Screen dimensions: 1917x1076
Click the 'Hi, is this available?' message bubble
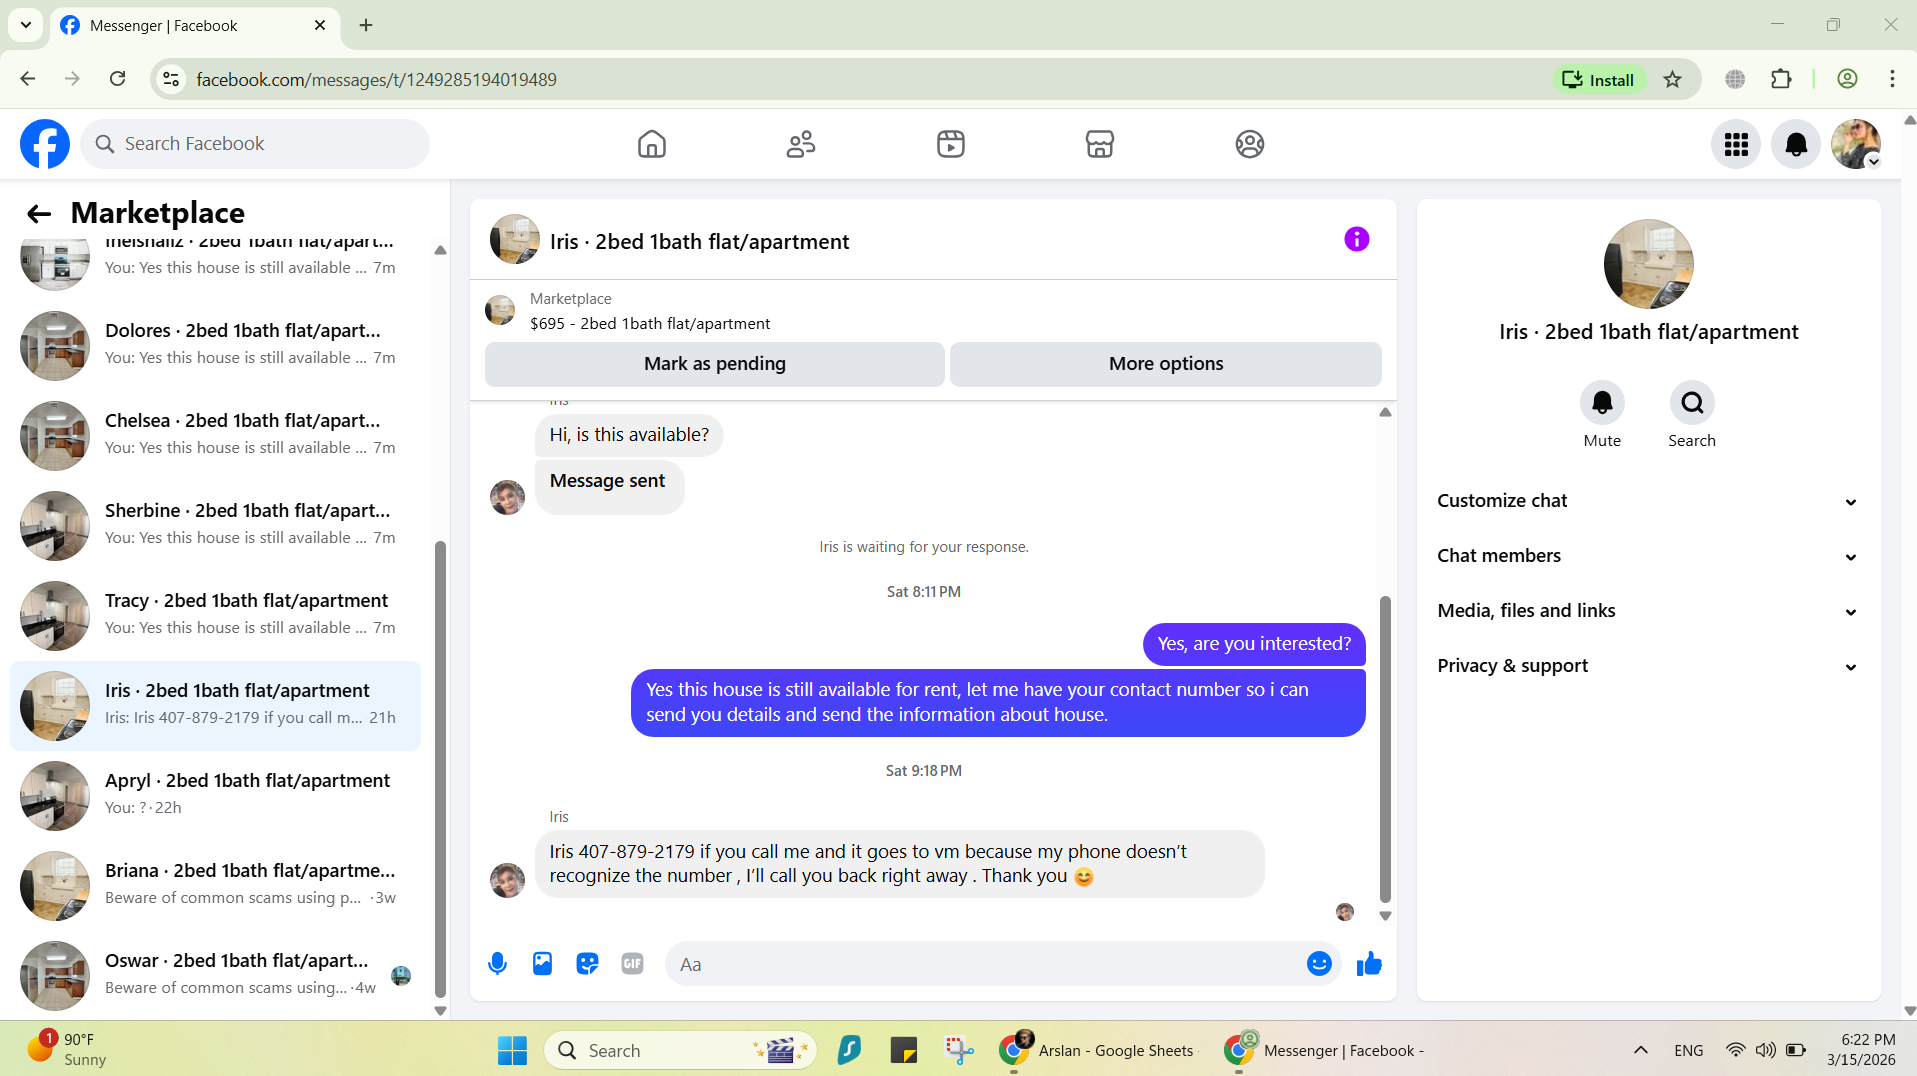pos(629,435)
